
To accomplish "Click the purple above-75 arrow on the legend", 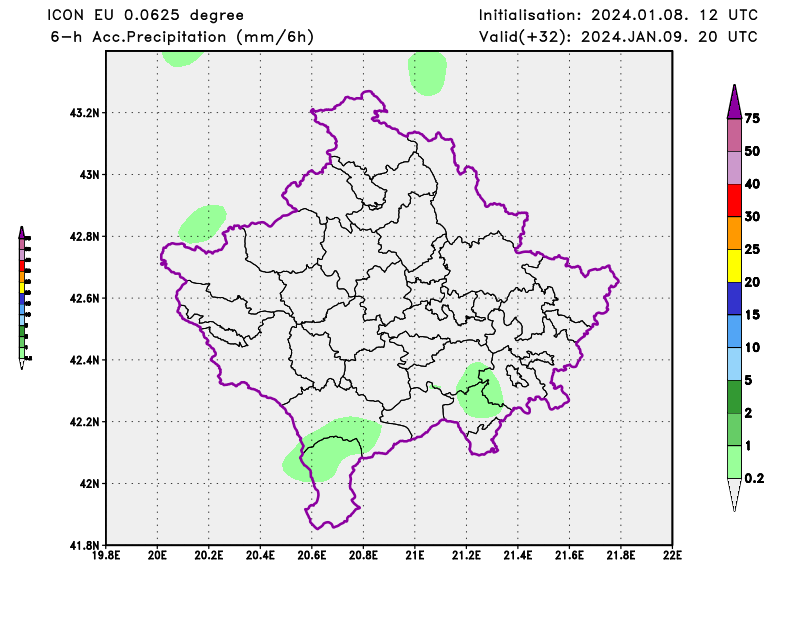I will pyautogui.click(x=734, y=104).
